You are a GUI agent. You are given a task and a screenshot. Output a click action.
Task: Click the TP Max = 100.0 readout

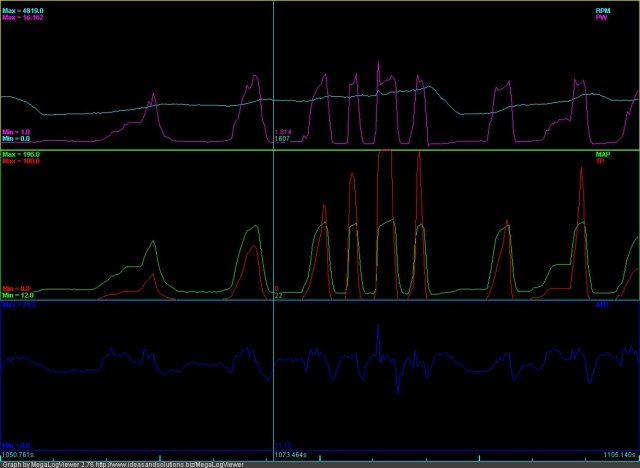pyautogui.click(x=21, y=162)
